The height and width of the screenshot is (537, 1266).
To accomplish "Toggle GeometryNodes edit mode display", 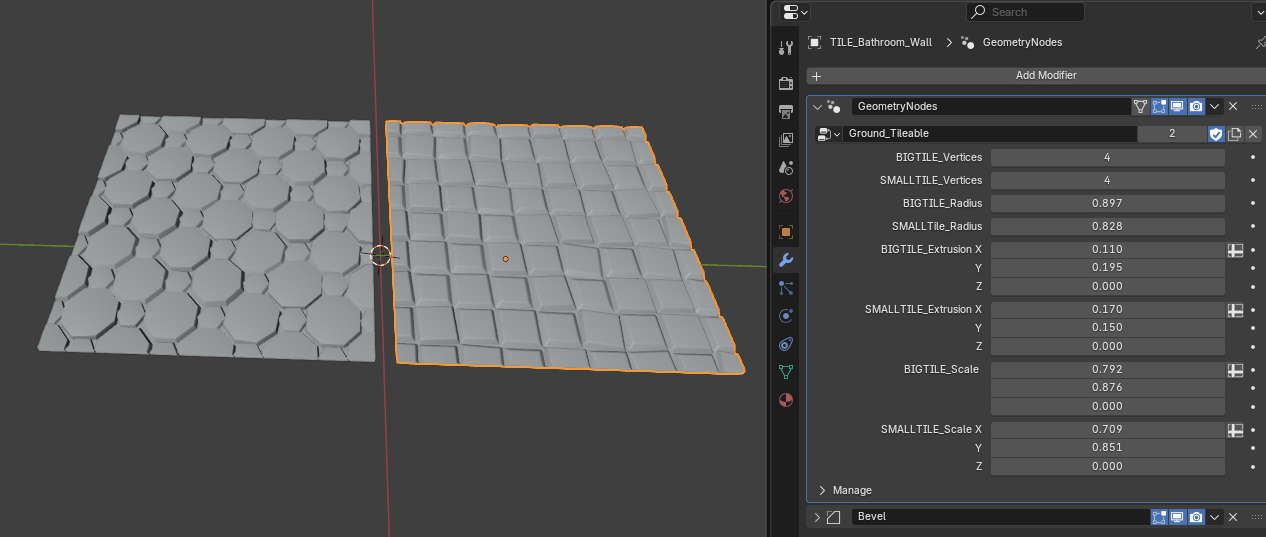I will (x=1160, y=106).
